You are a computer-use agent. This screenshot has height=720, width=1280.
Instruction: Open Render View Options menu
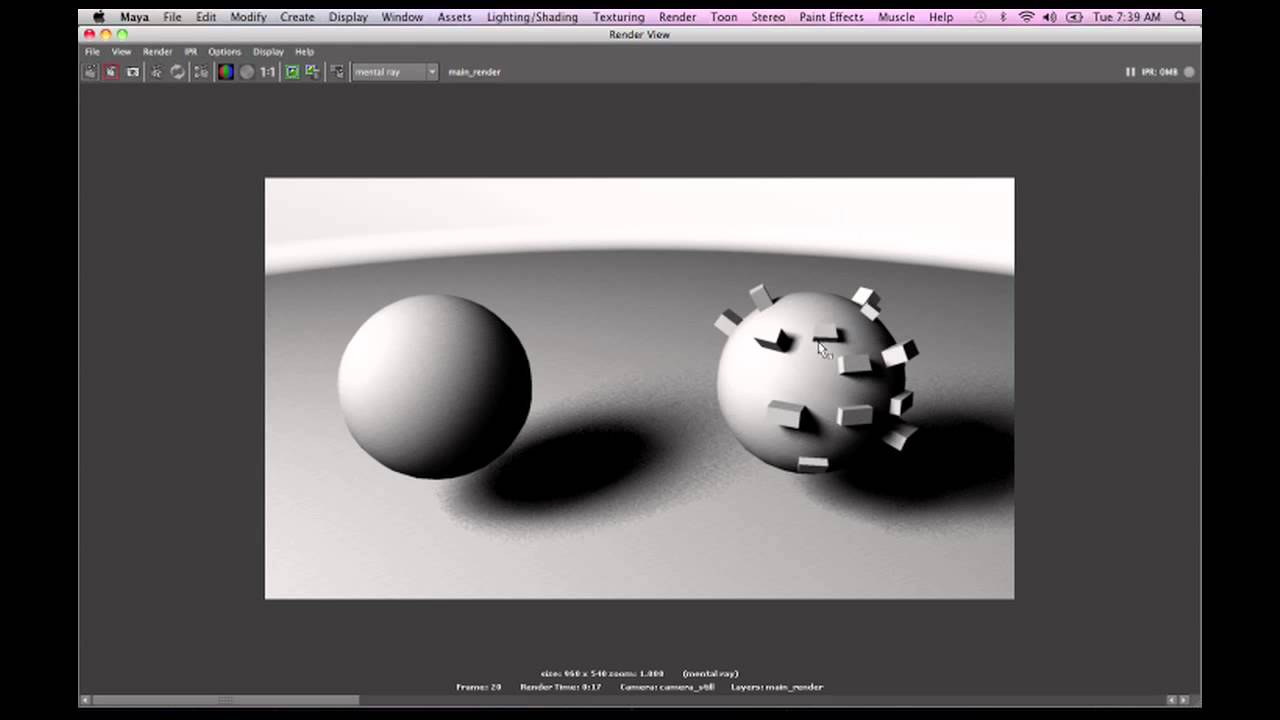coord(224,52)
